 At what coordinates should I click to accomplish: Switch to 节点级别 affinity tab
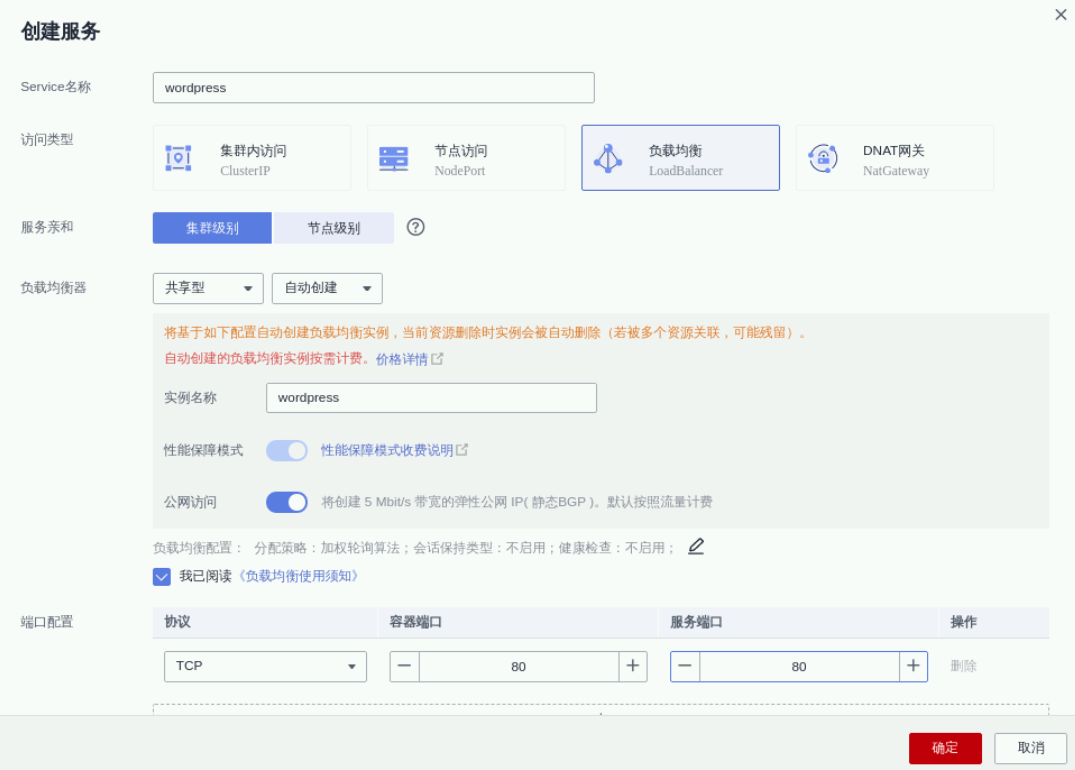point(333,228)
